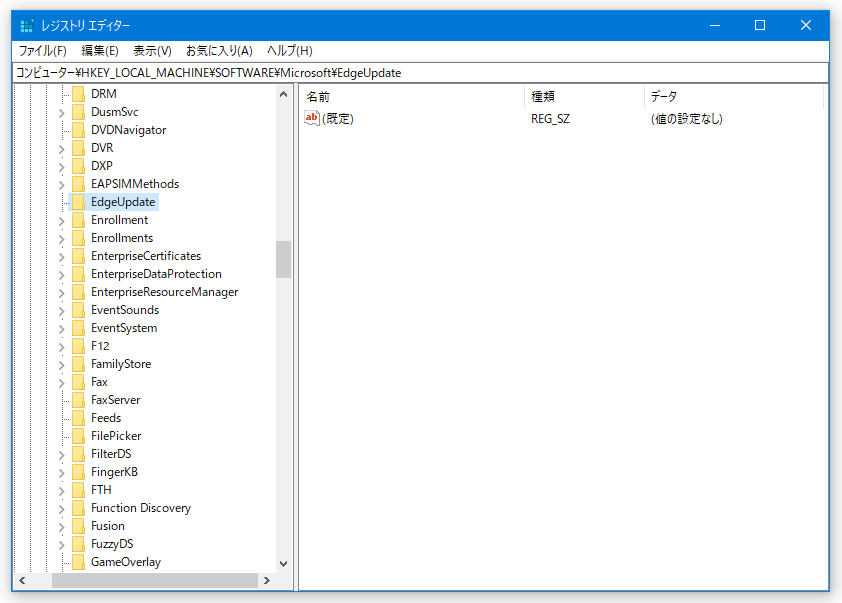Screen dimensions: 842x603
Task: Expand the EnterpriseDataProtection key
Action: 61,274
